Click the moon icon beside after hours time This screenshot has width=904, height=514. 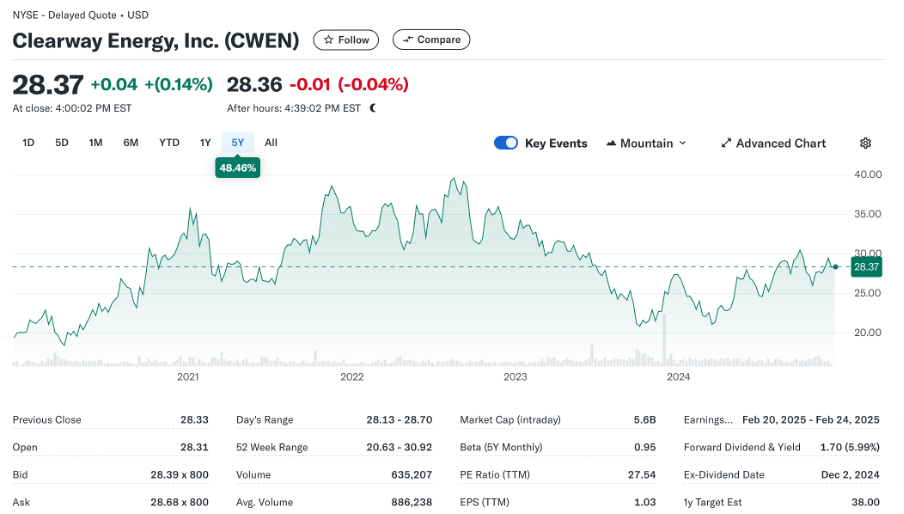[x=373, y=108]
